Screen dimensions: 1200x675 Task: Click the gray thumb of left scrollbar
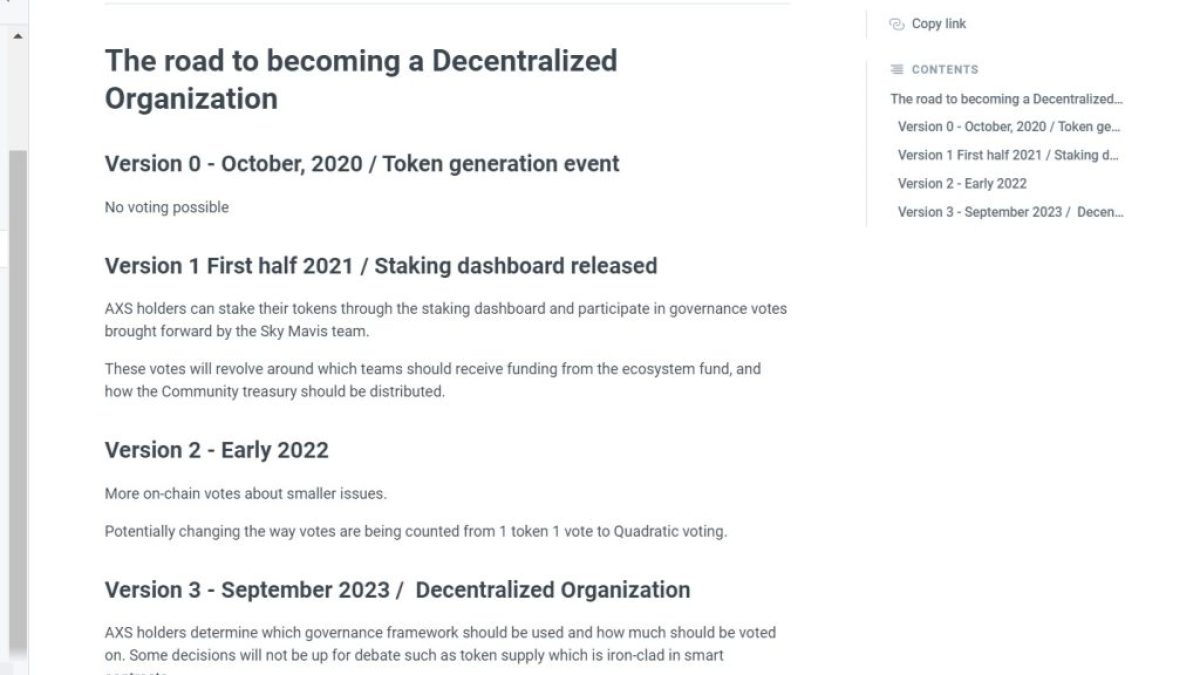18,400
